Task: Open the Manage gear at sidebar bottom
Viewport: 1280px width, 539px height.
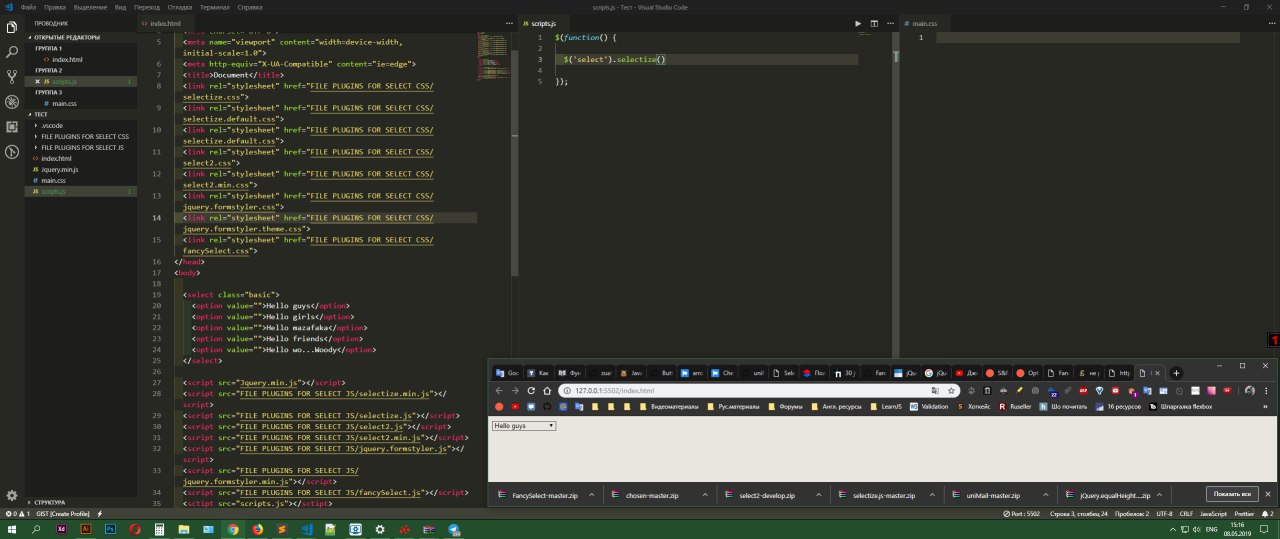Action: [x=12, y=495]
